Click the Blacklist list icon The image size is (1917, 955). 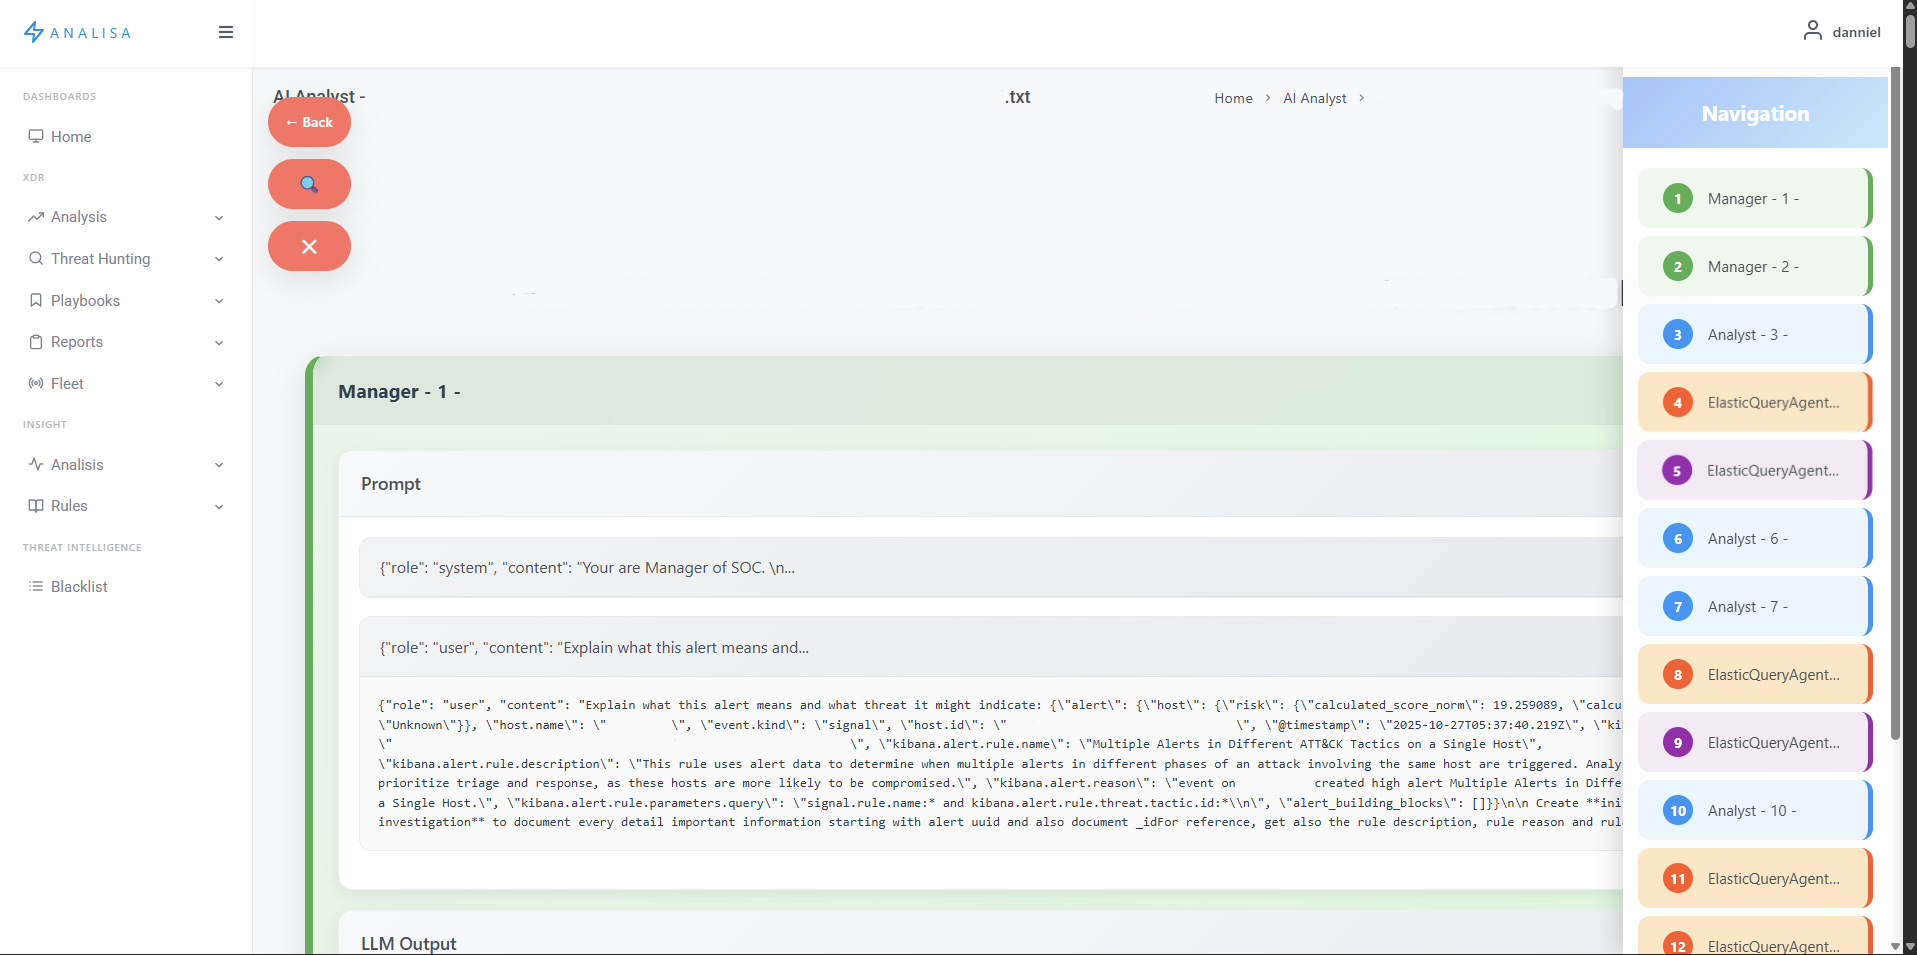click(36, 586)
